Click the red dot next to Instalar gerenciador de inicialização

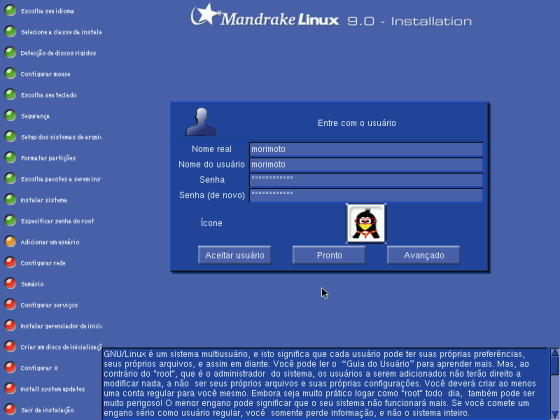coord(10,326)
